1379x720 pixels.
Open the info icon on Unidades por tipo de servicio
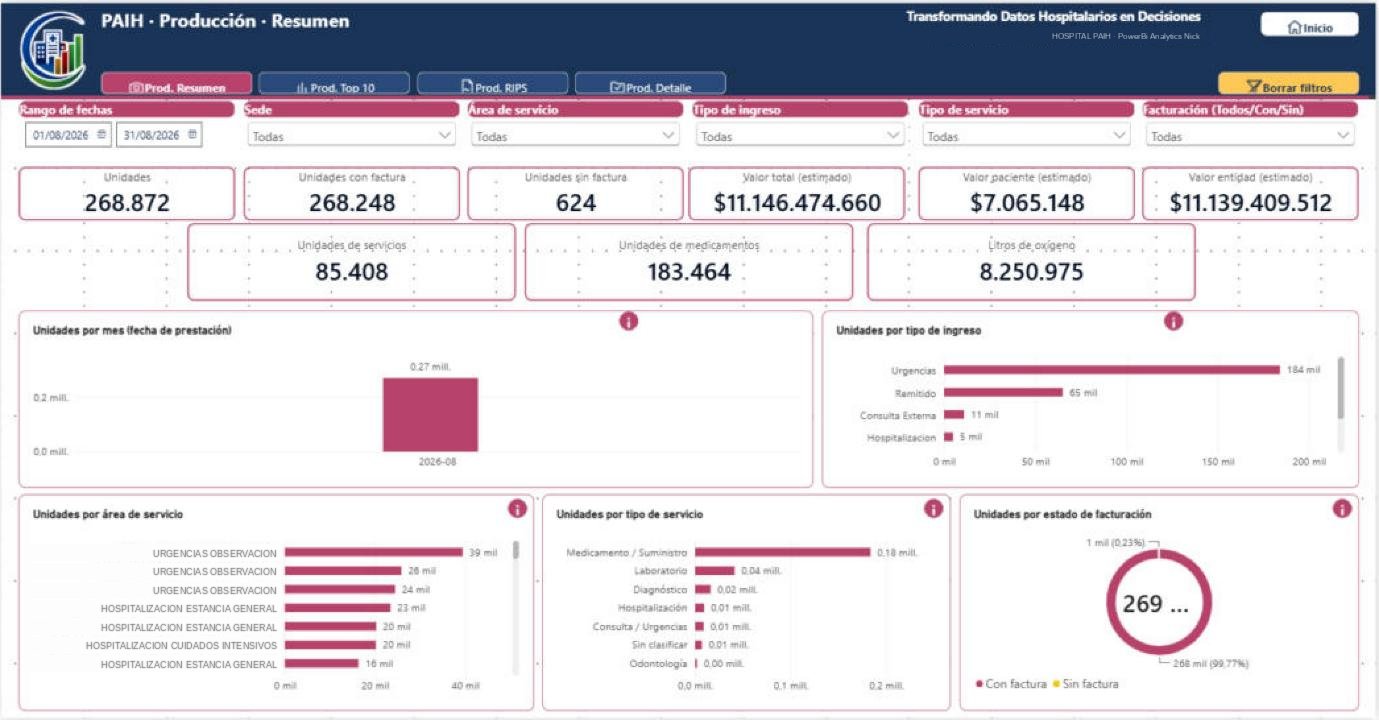point(933,508)
